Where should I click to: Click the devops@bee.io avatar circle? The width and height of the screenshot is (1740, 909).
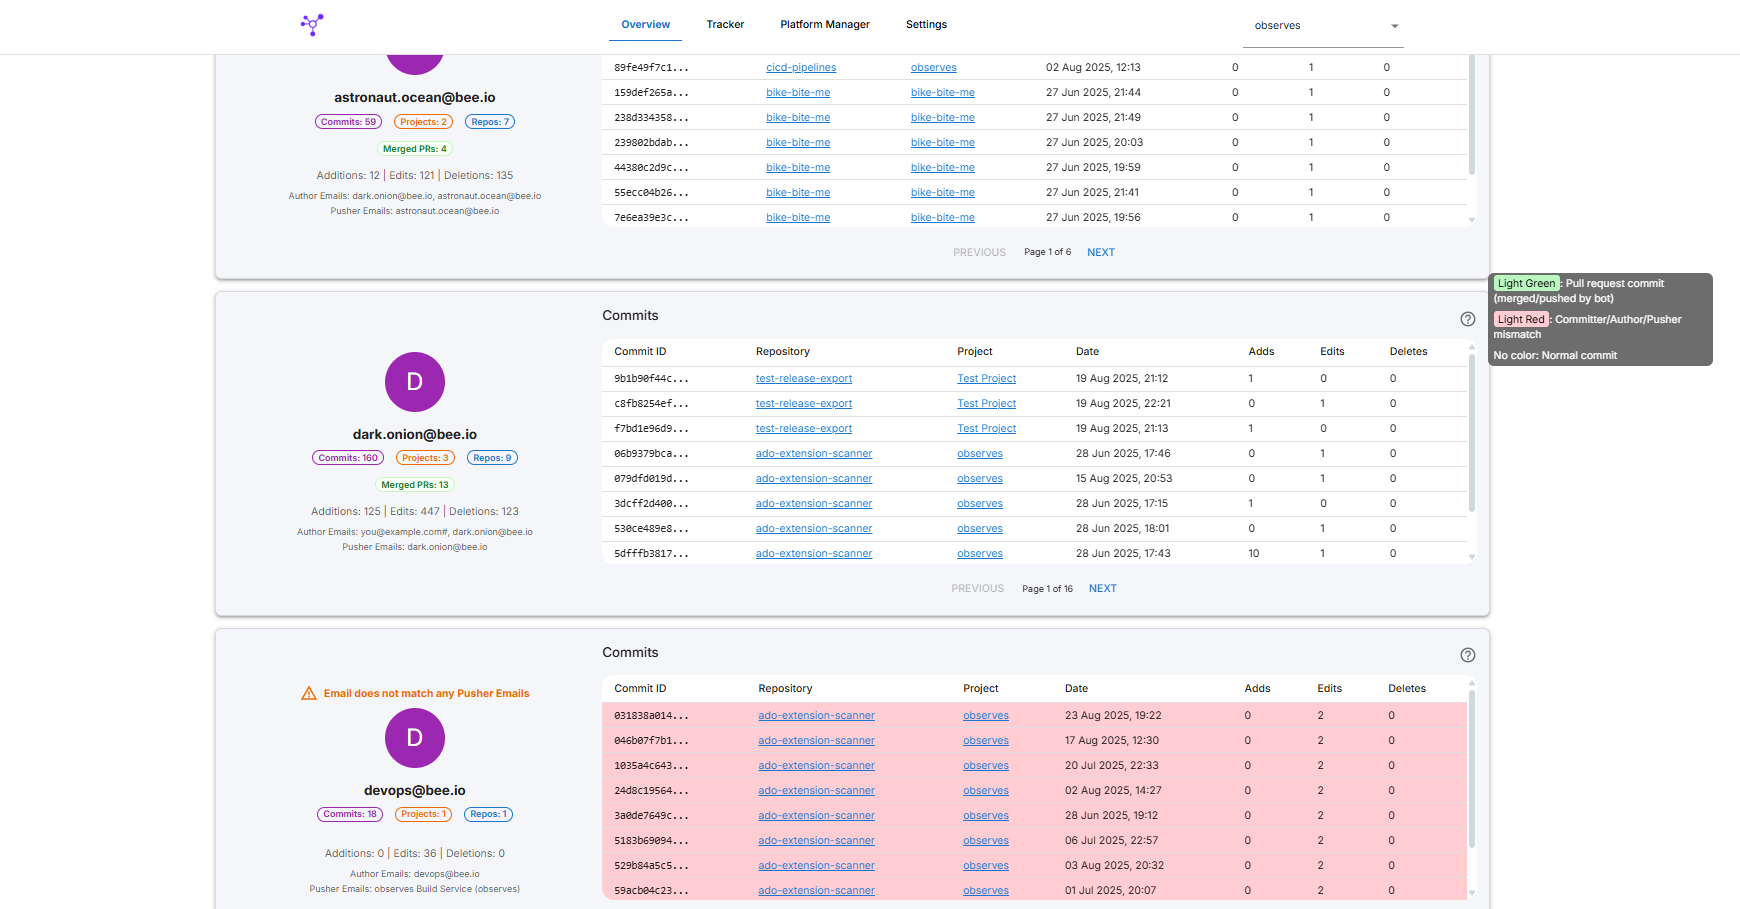click(414, 738)
